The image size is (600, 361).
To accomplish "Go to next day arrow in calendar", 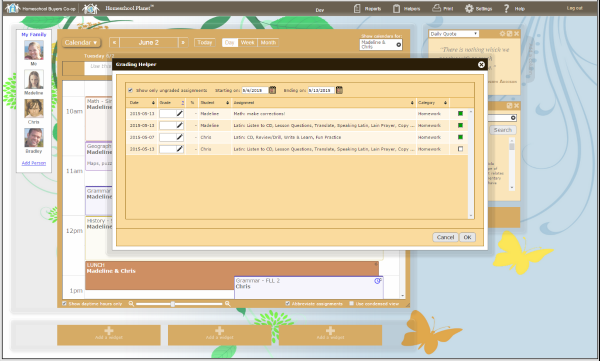I will 183,42.
